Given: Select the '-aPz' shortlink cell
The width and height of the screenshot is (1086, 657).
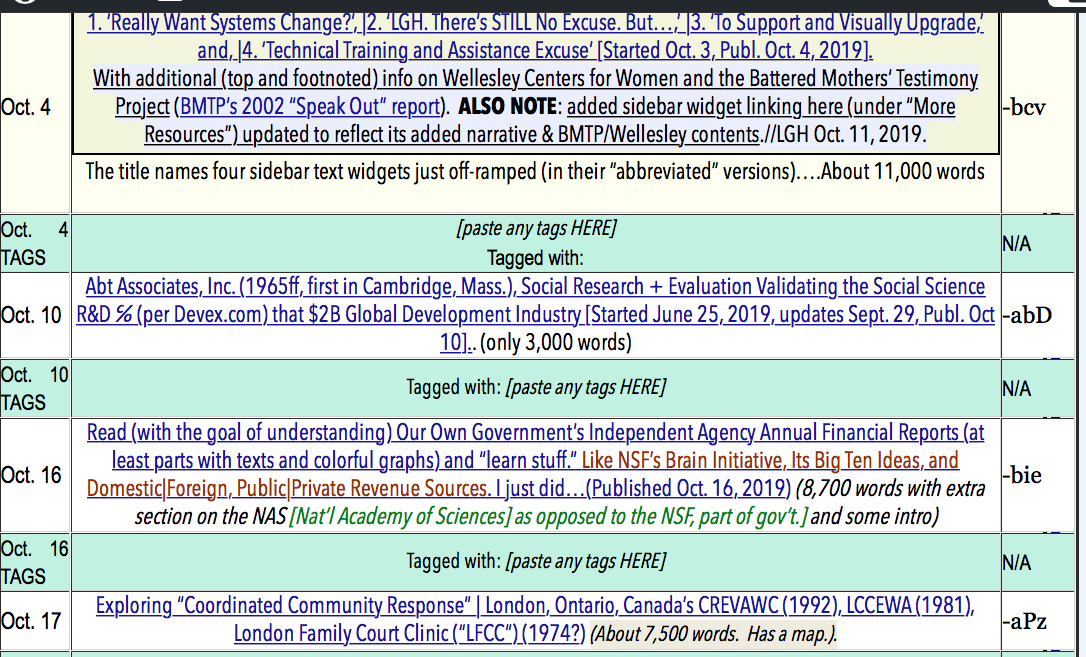Looking at the screenshot, I should [1024, 620].
